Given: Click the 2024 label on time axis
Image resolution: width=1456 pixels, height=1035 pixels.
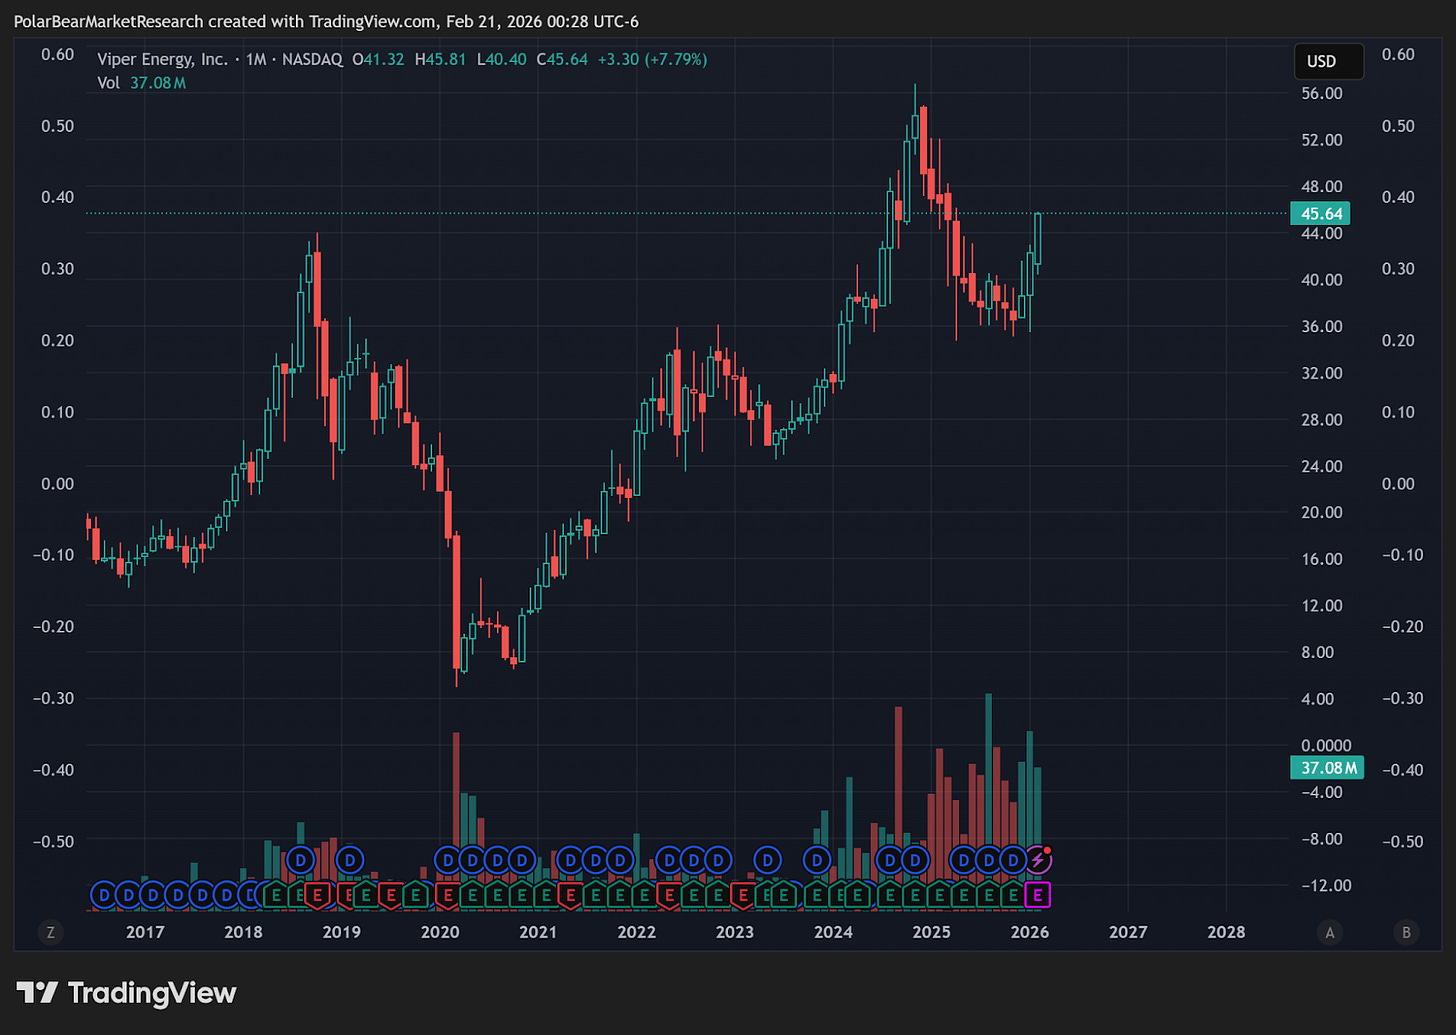Looking at the screenshot, I should 833,932.
